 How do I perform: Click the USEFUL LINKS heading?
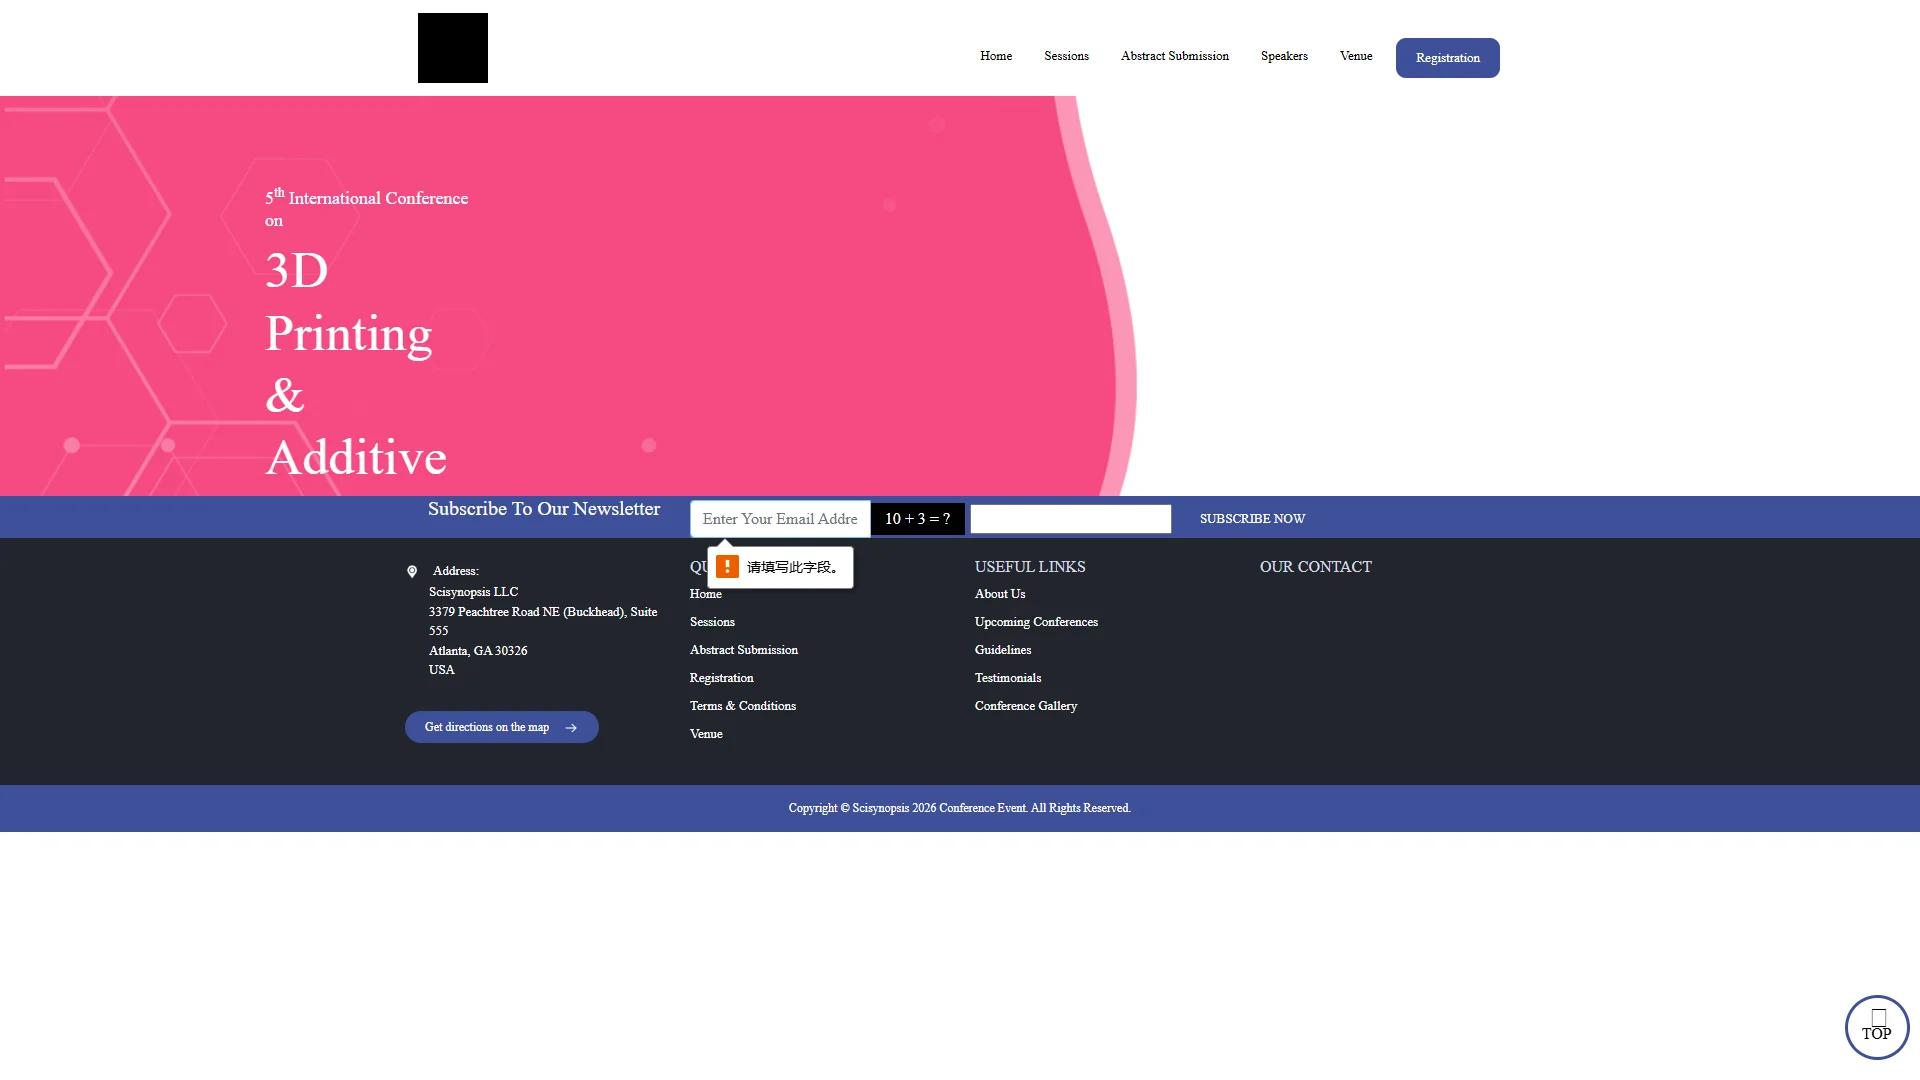(1030, 567)
